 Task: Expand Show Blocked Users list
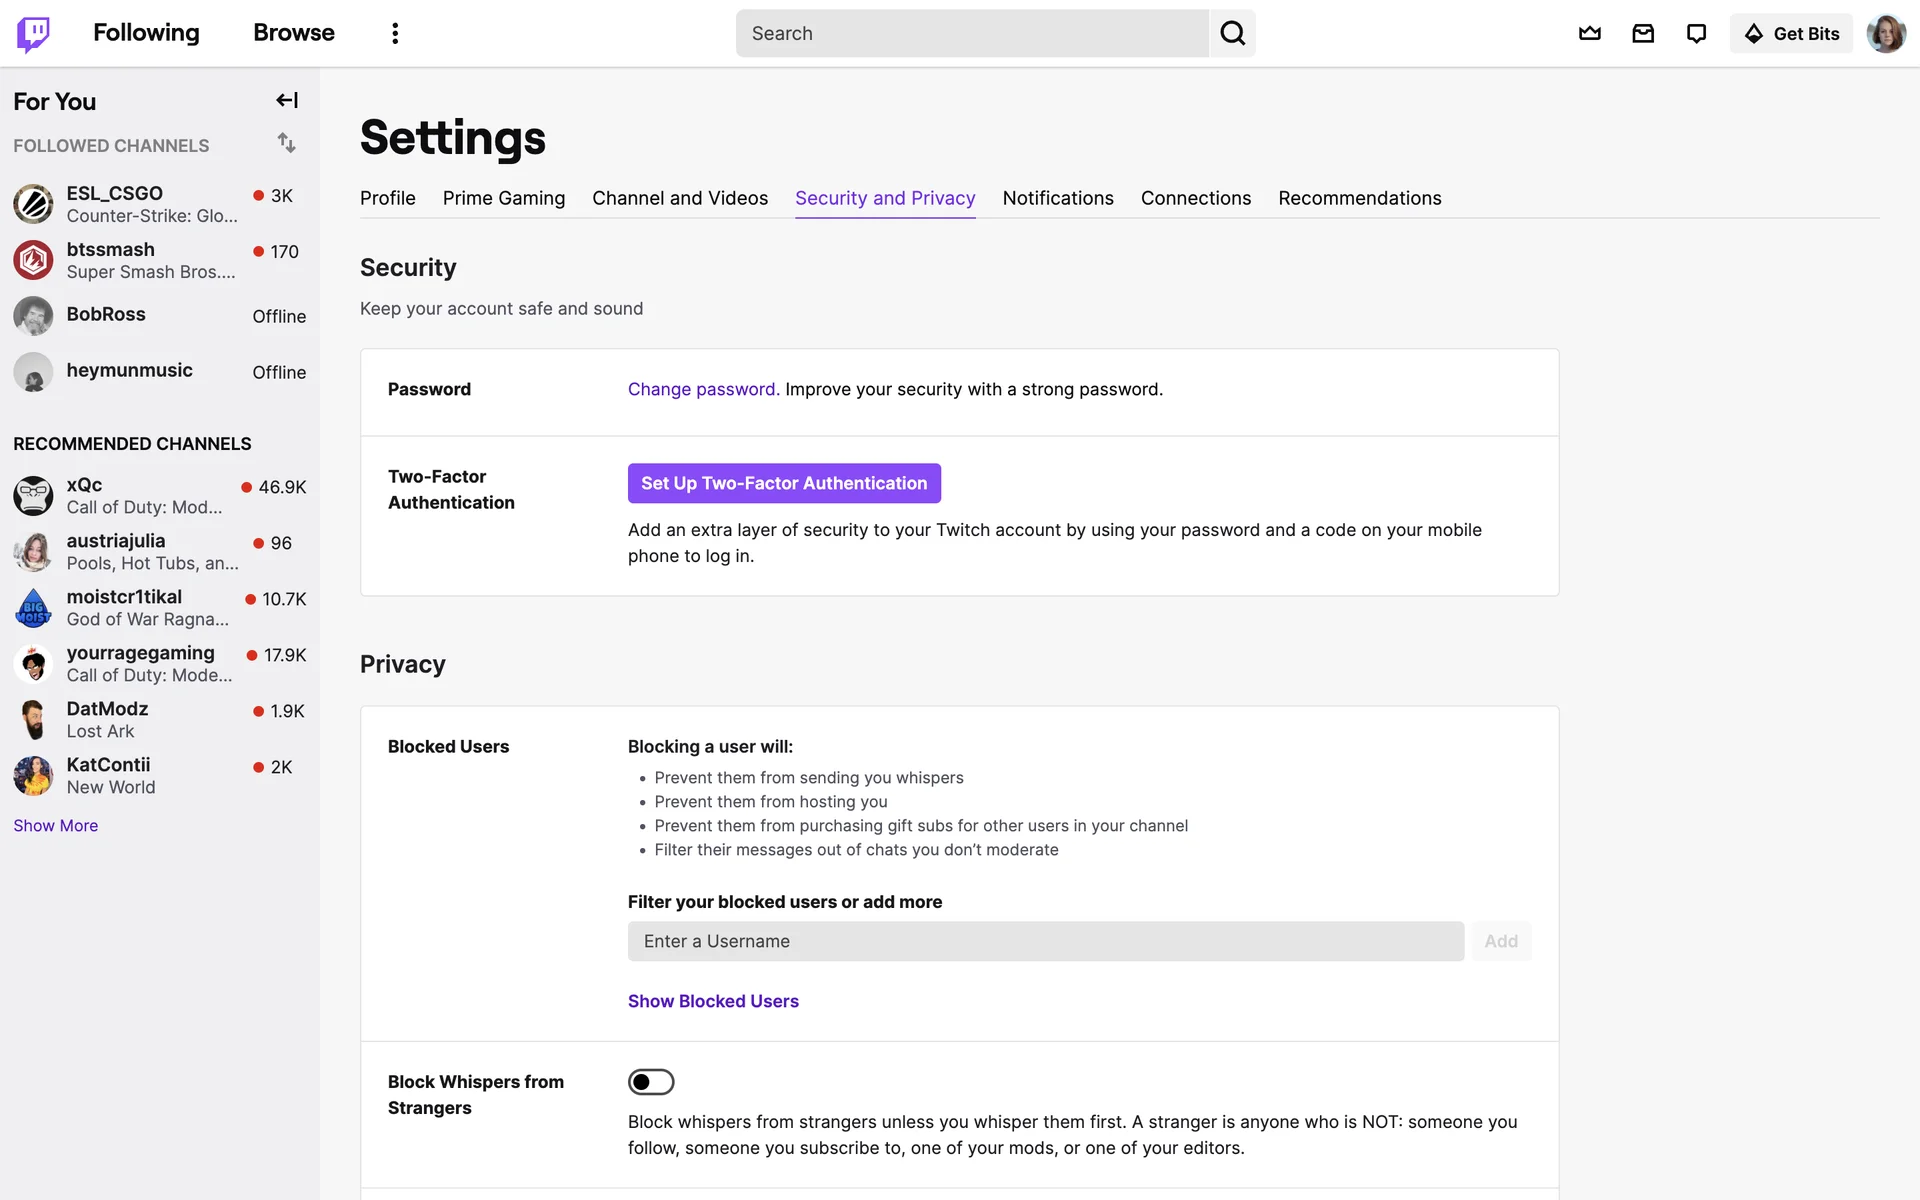click(713, 1001)
